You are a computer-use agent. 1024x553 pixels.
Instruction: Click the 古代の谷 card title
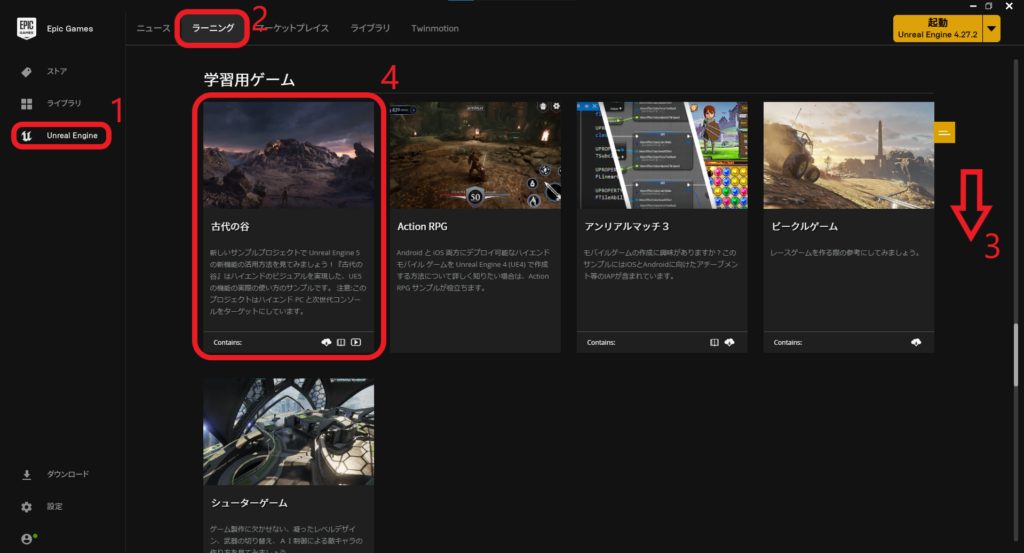click(230, 227)
